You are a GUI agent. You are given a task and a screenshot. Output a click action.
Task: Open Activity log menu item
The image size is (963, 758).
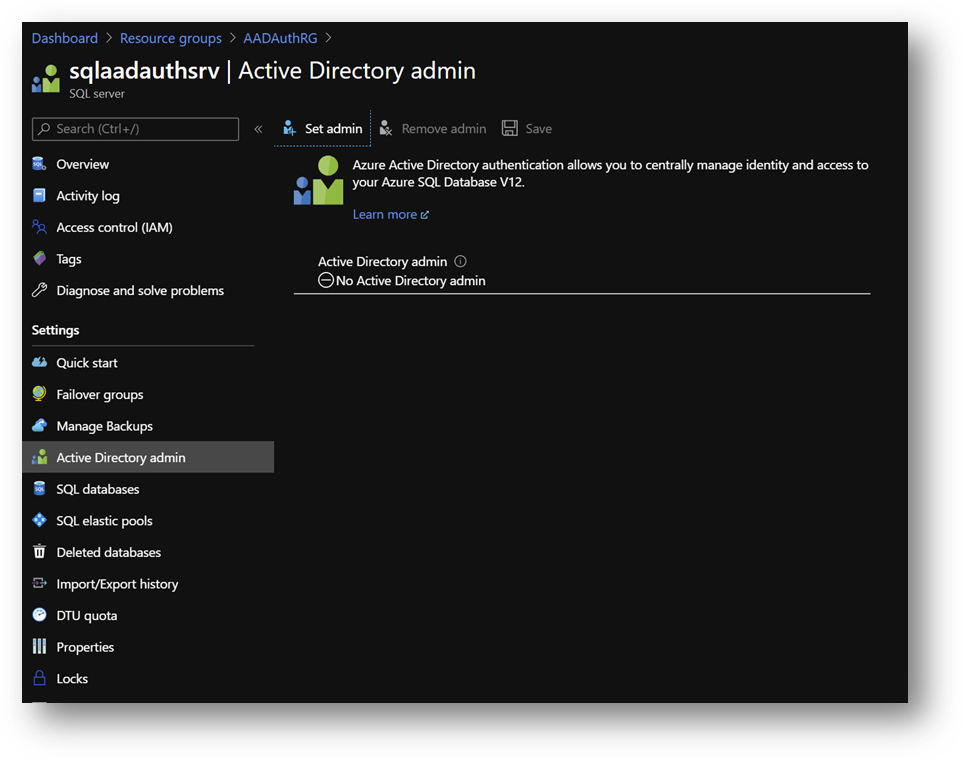coord(88,196)
